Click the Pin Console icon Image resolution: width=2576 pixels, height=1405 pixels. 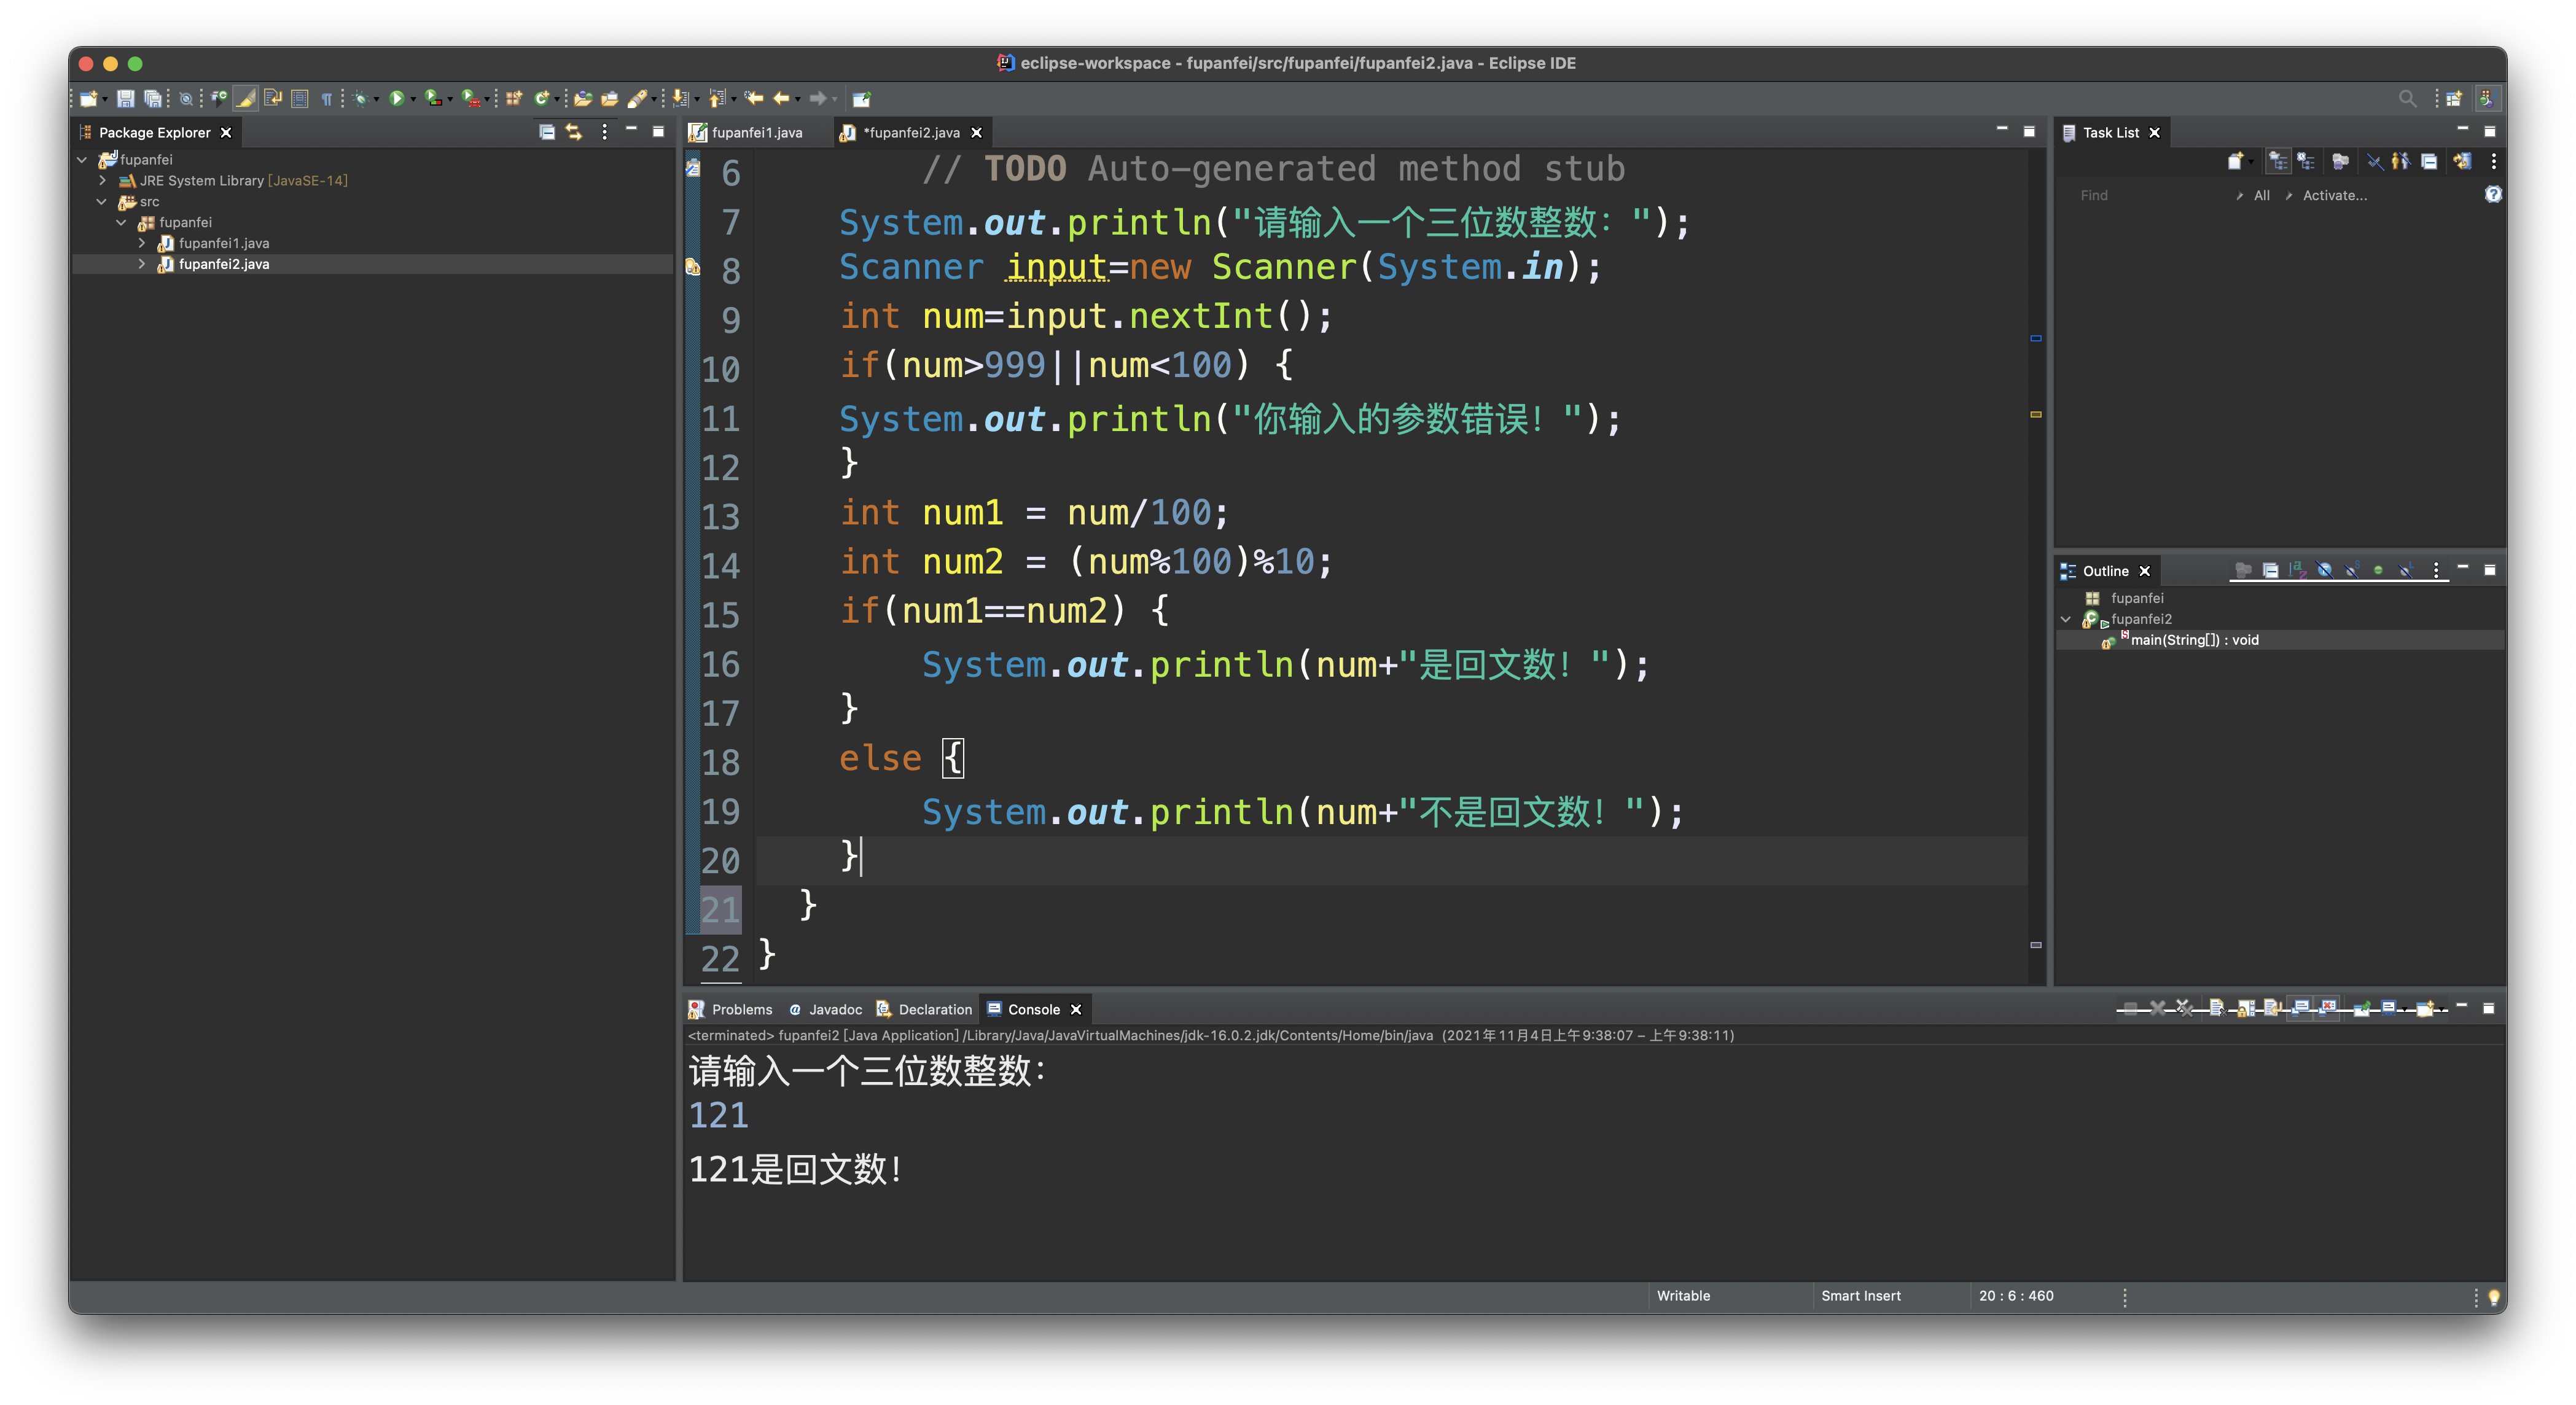pyautogui.click(x=2362, y=1008)
